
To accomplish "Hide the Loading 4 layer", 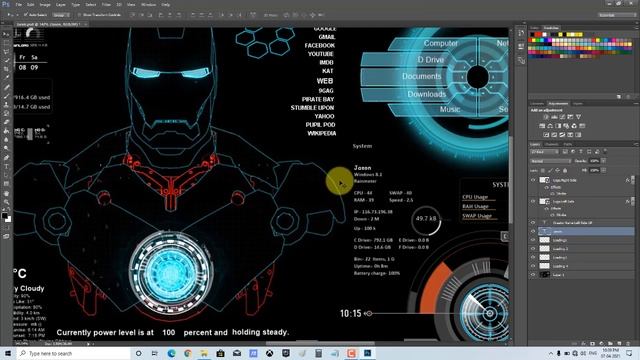I will coord(533,266).
